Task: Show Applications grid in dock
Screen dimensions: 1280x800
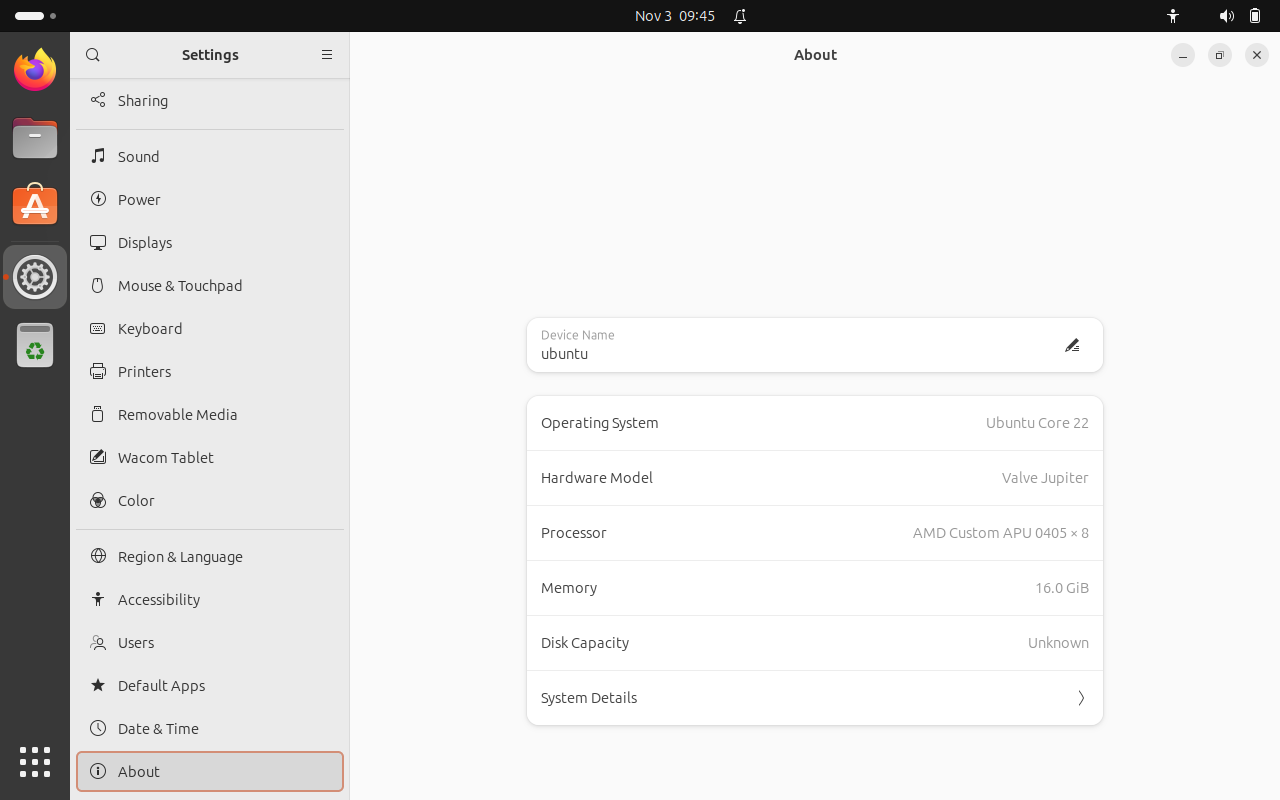Action: tap(35, 762)
